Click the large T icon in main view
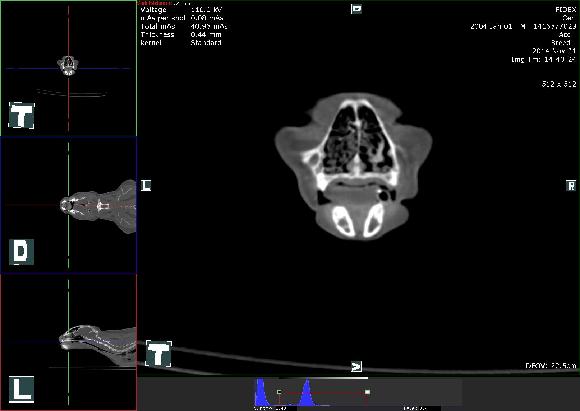Screen dimensions: 580x411 pos(159,354)
